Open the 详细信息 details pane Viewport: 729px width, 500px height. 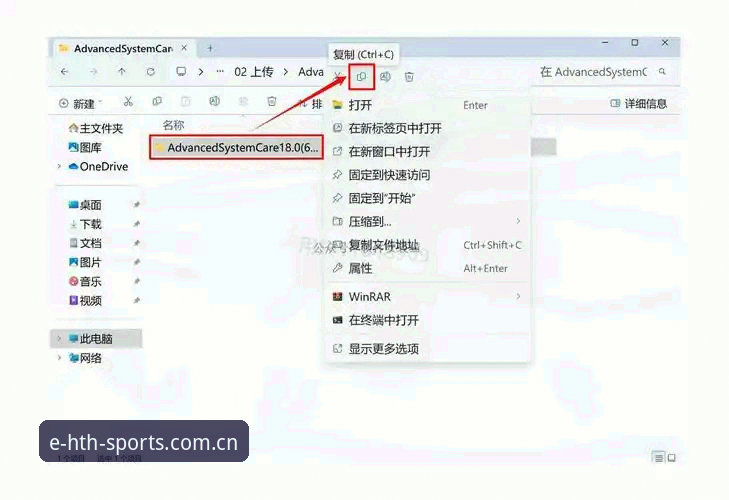point(638,103)
